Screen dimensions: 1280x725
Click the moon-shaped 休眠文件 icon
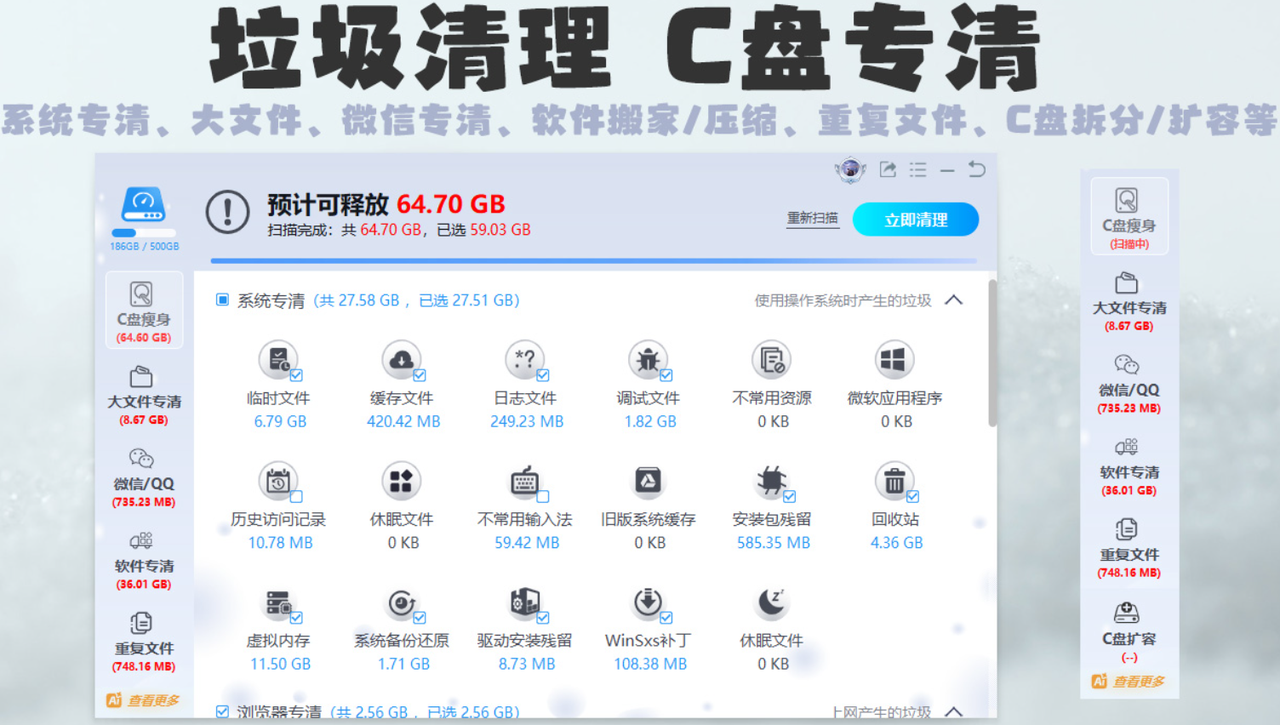click(771, 602)
